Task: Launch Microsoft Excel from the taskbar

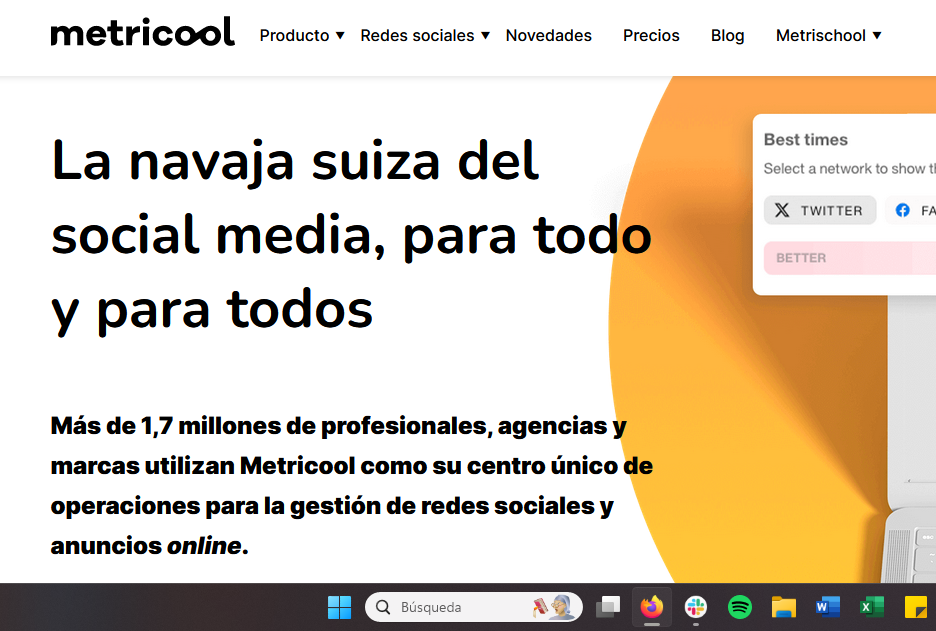Action: pyautogui.click(x=871, y=606)
